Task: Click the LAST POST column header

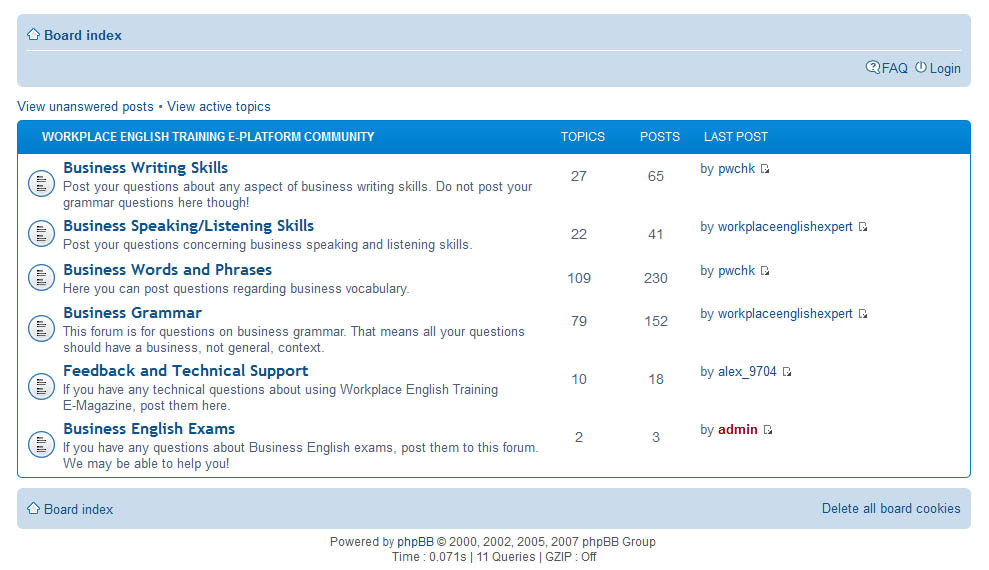Action: coord(735,137)
